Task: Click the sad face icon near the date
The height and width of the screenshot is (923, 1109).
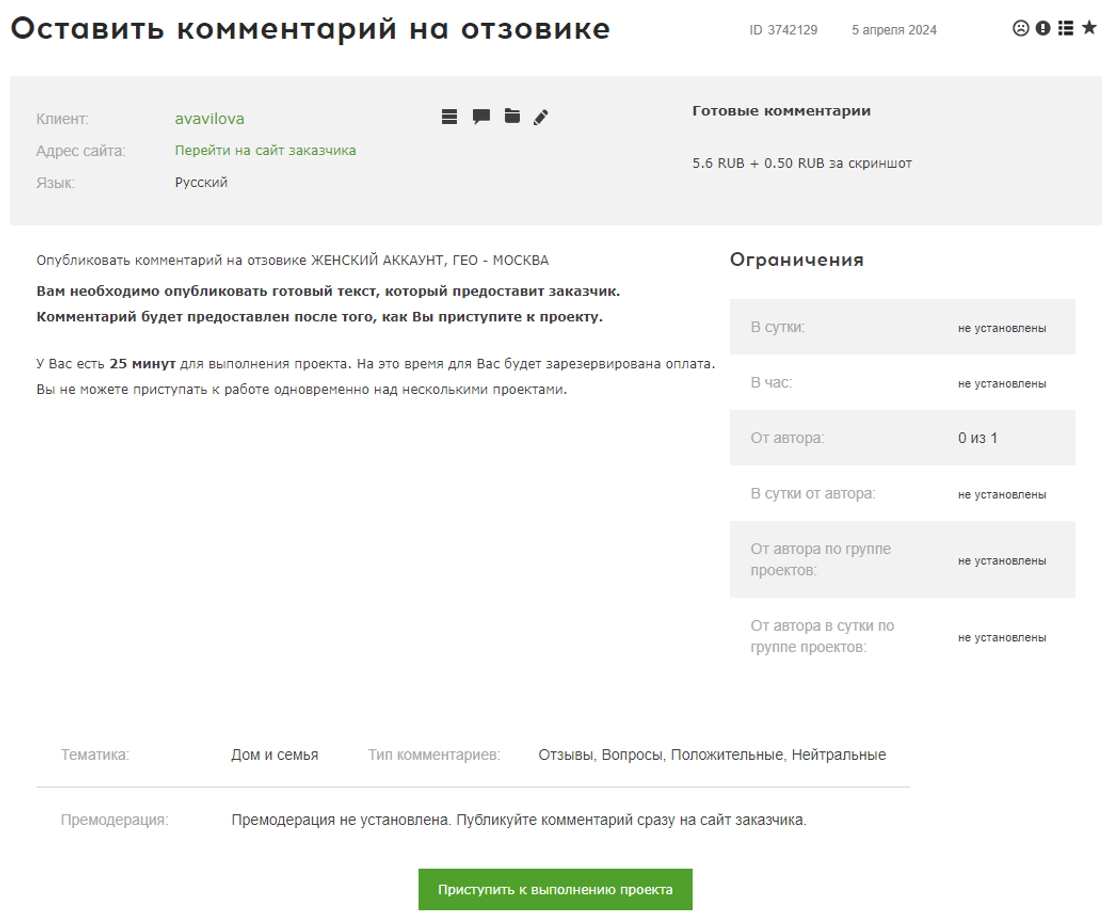Action: tap(1020, 28)
